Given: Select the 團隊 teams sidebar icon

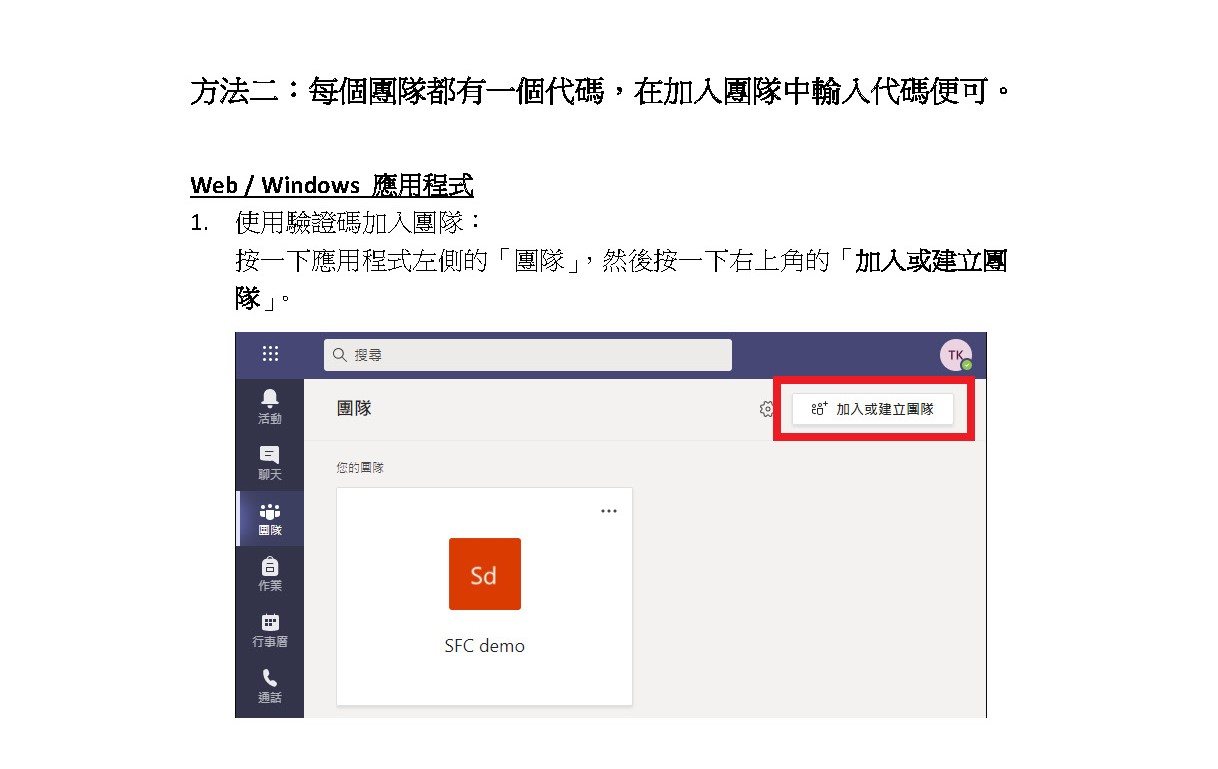Looking at the screenshot, I should (270, 519).
